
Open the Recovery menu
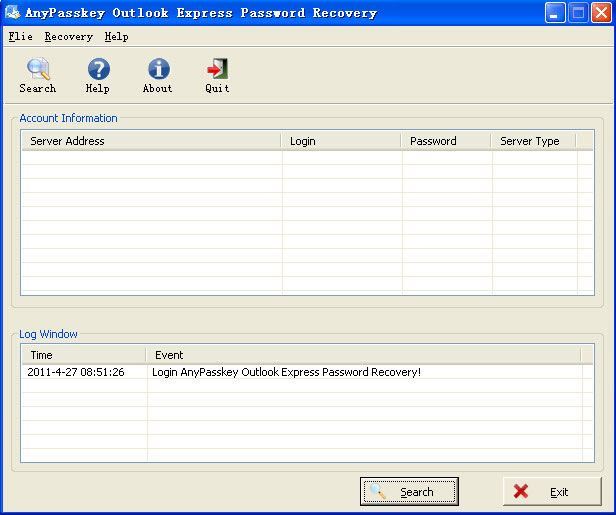pyautogui.click(x=69, y=37)
